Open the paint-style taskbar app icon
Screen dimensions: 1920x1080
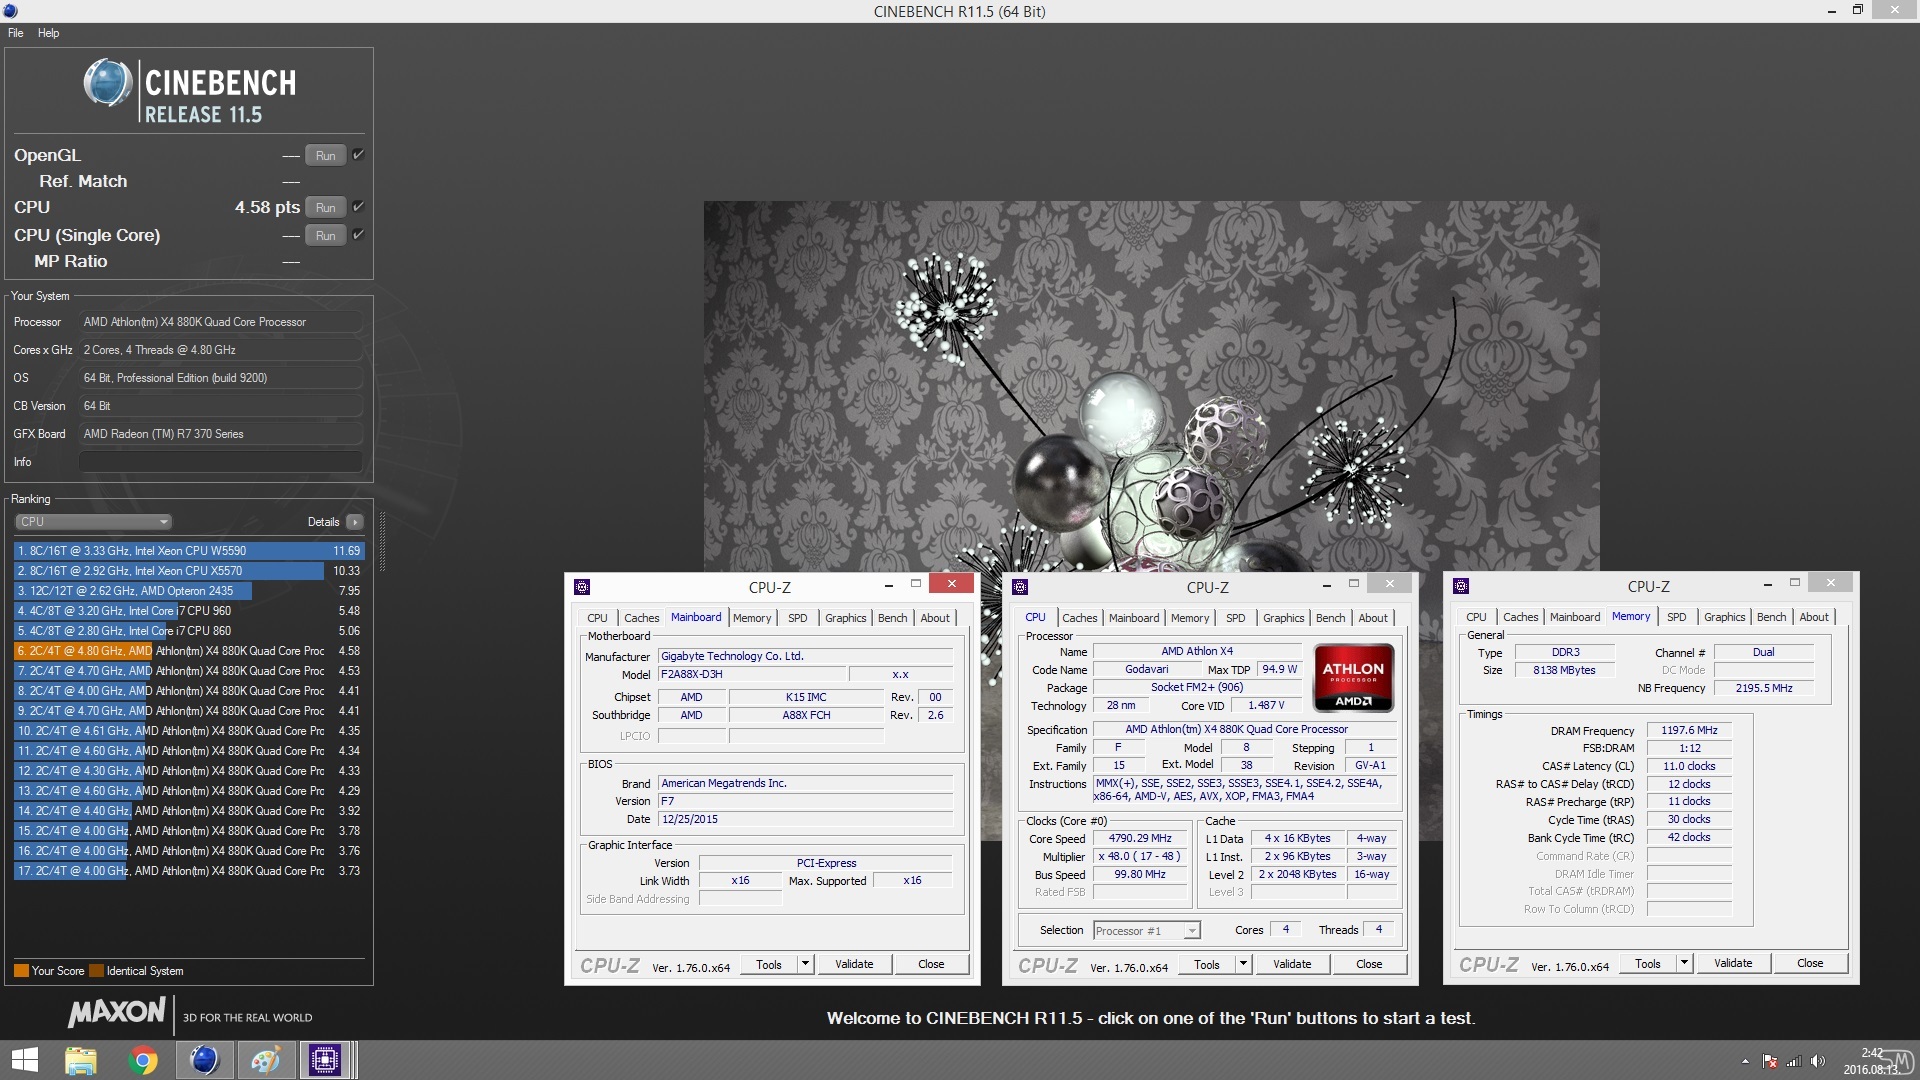265,1060
